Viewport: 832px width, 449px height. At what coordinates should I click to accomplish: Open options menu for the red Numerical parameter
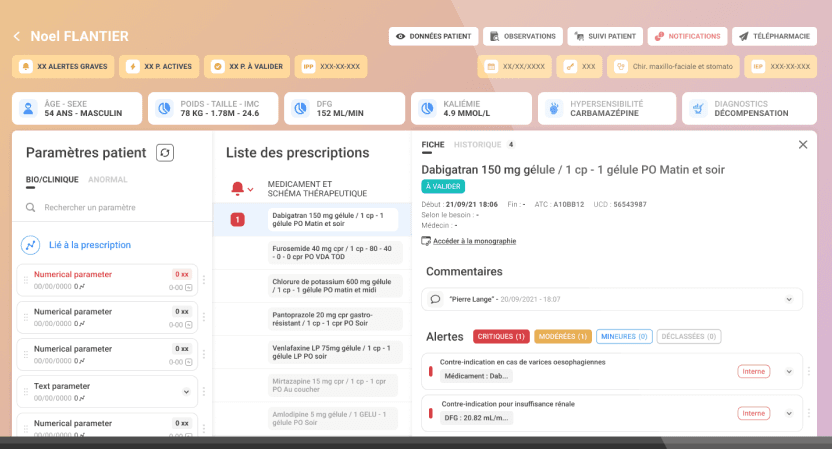coord(204,280)
